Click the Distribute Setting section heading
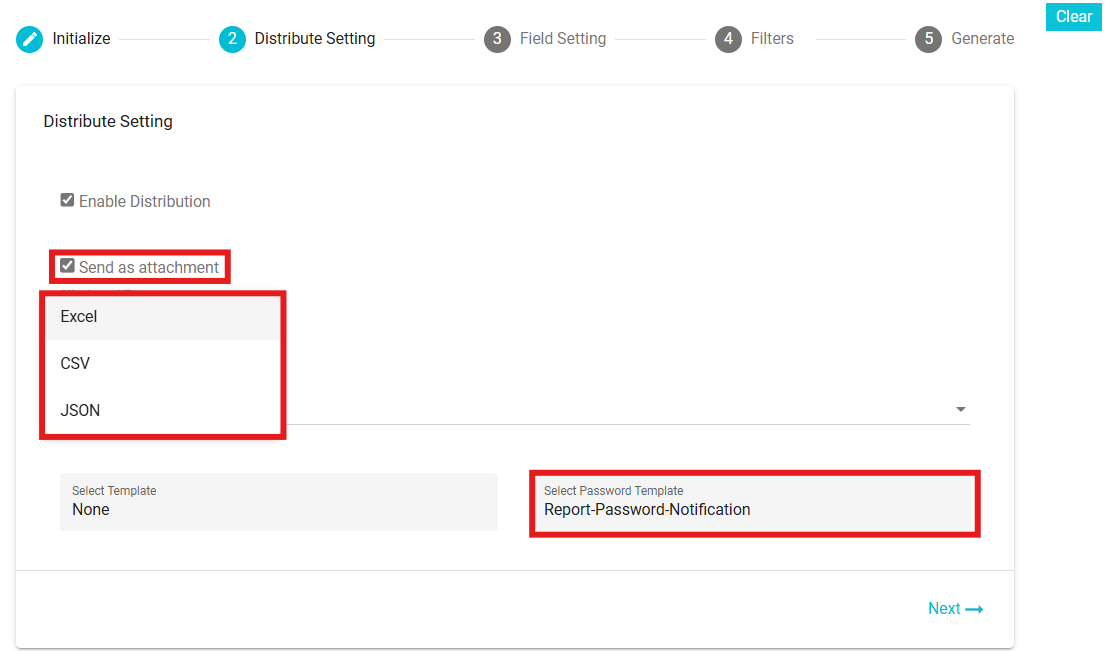 (x=108, y=121)
